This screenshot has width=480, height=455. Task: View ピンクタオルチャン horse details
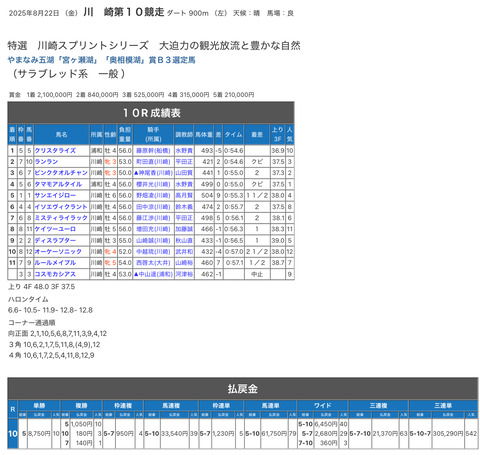pyautogui.click(x=61, y=173)
